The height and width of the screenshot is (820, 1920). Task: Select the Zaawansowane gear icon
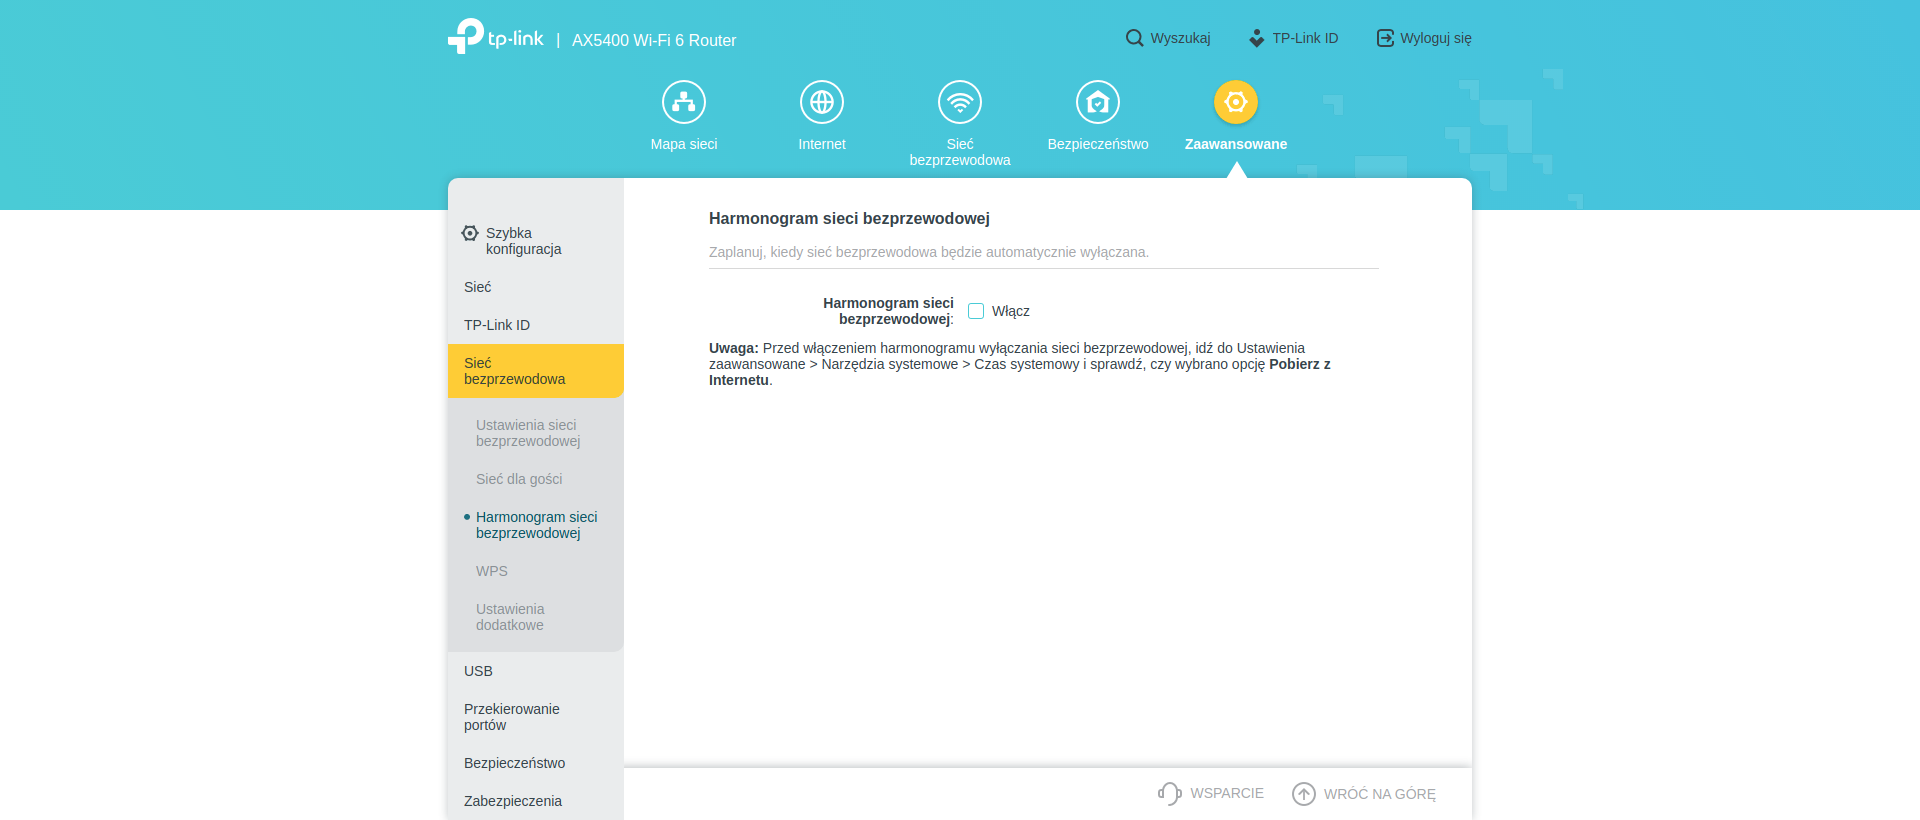(x=1236, y=102)
